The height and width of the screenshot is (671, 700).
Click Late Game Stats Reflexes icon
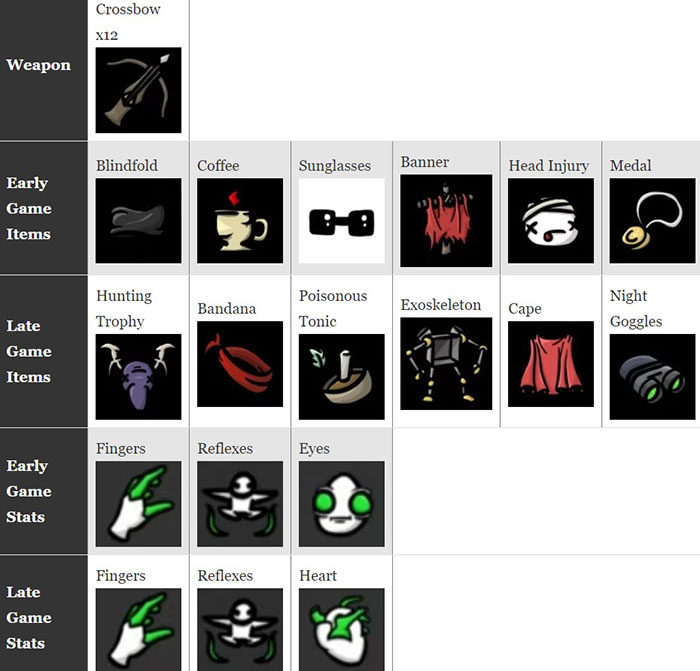pyautogui.click(x=240, y=629)
